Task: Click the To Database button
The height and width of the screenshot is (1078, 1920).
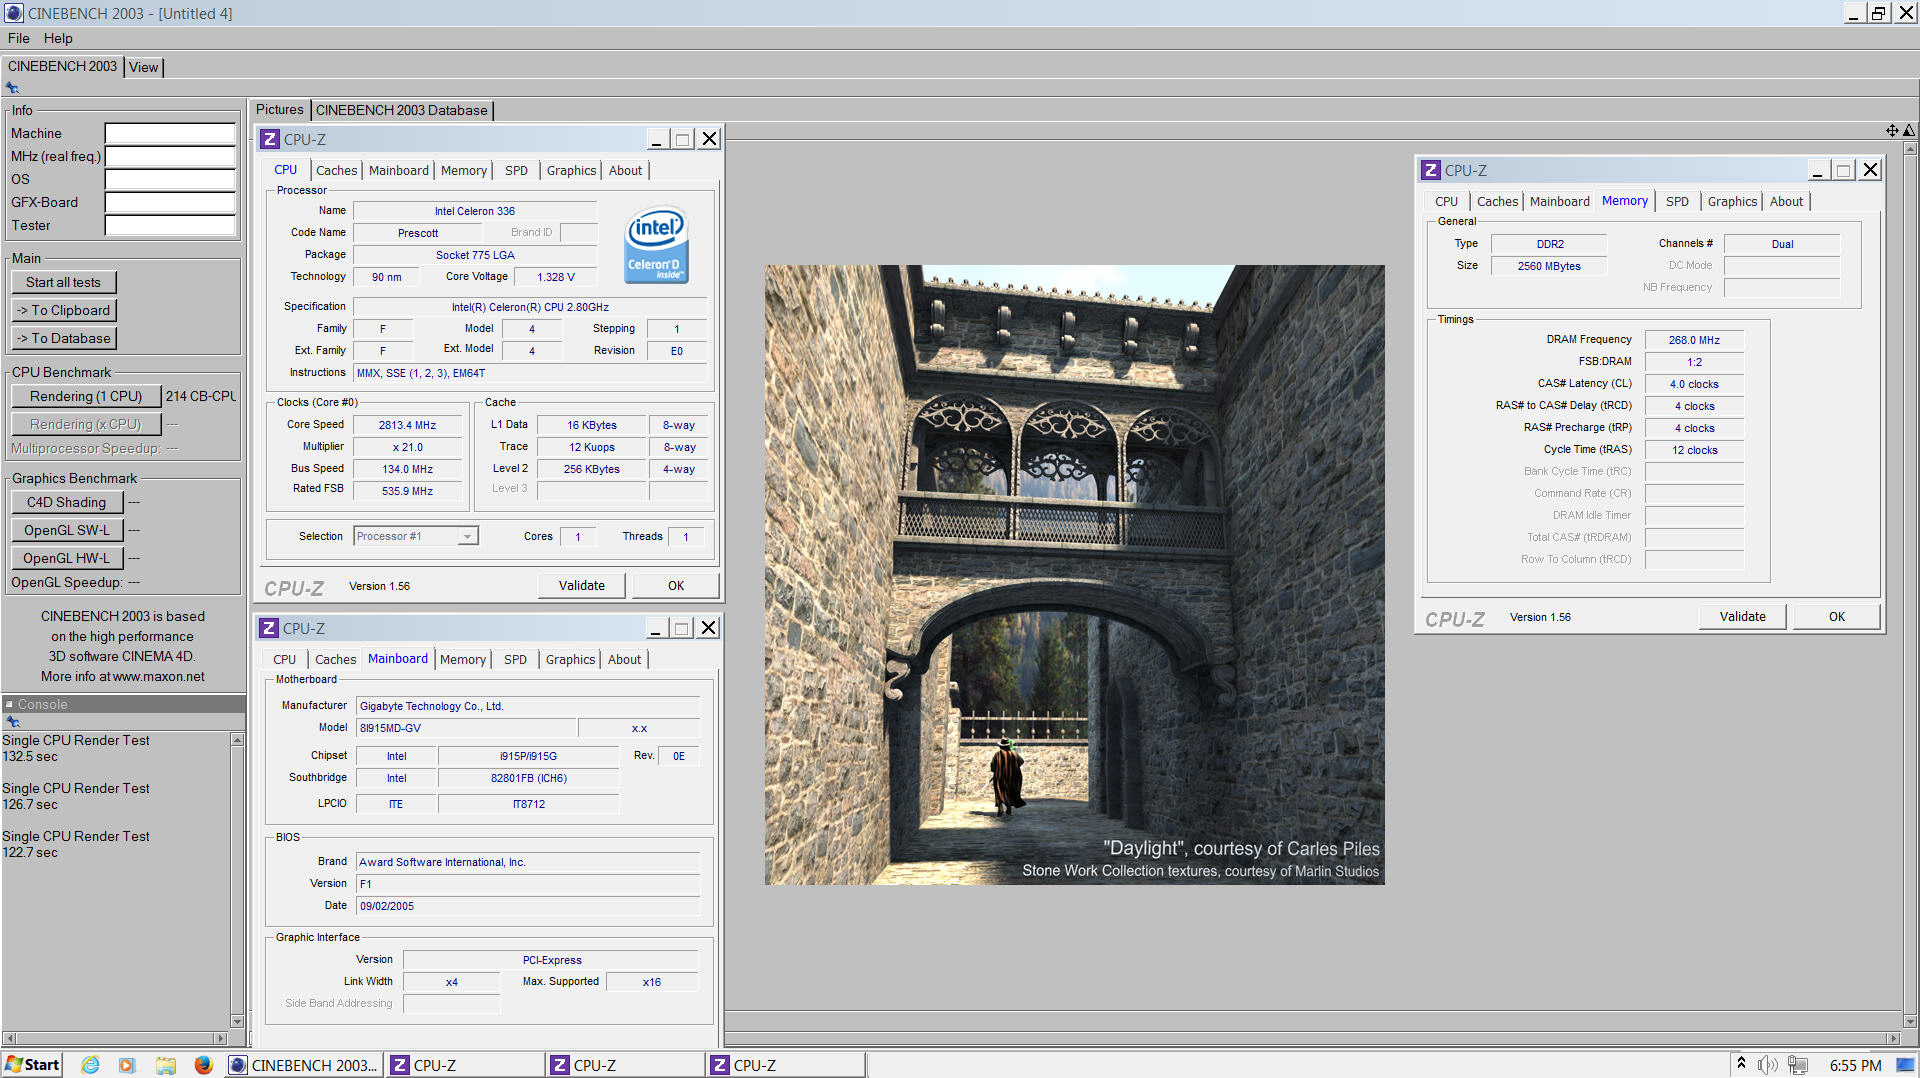Action: [63, 339]
